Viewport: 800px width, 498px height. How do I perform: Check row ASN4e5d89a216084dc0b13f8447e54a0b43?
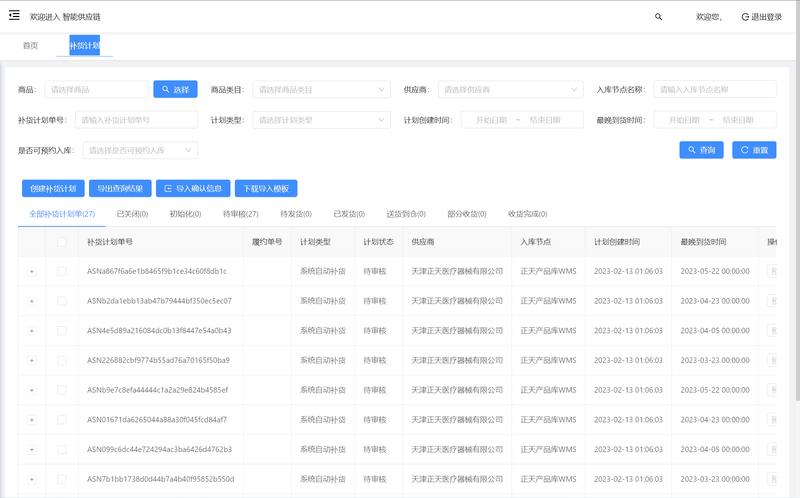(x=62, y=331)
